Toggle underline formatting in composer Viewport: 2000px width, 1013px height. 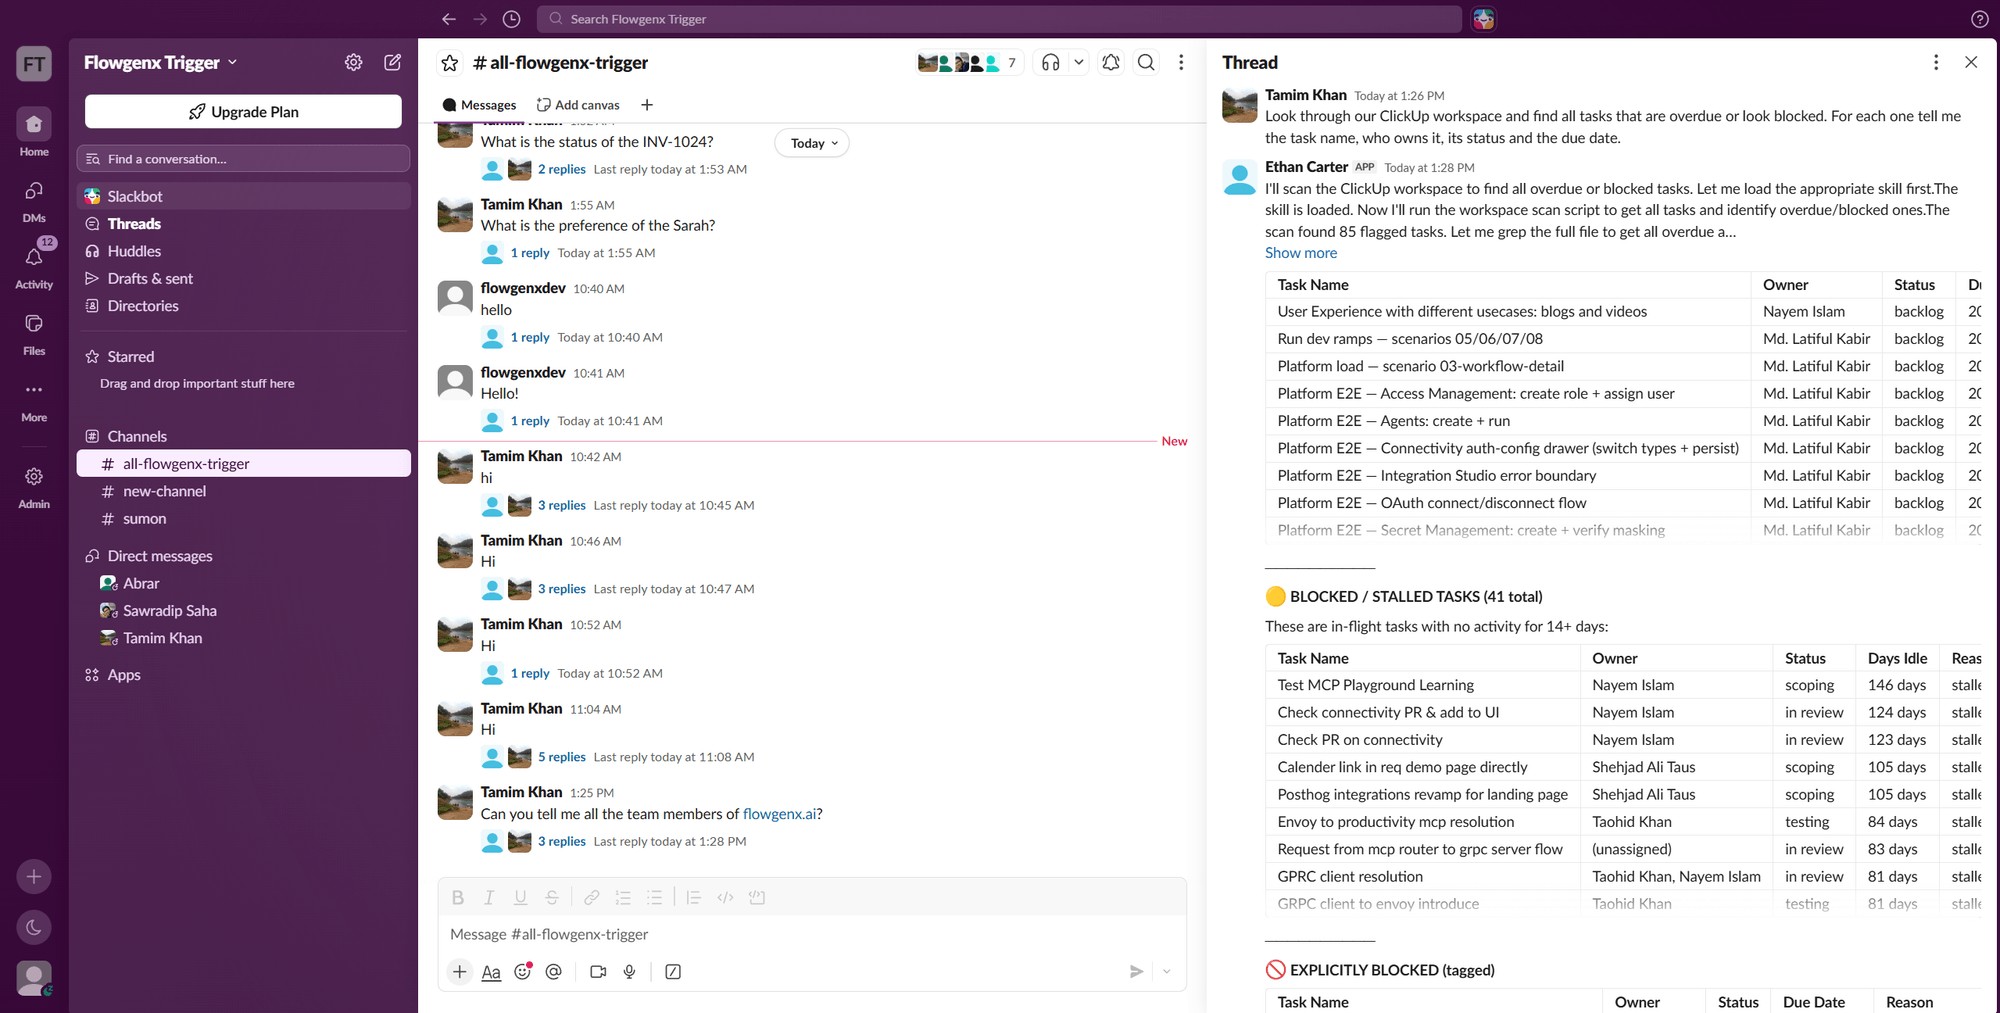point(520,898)
